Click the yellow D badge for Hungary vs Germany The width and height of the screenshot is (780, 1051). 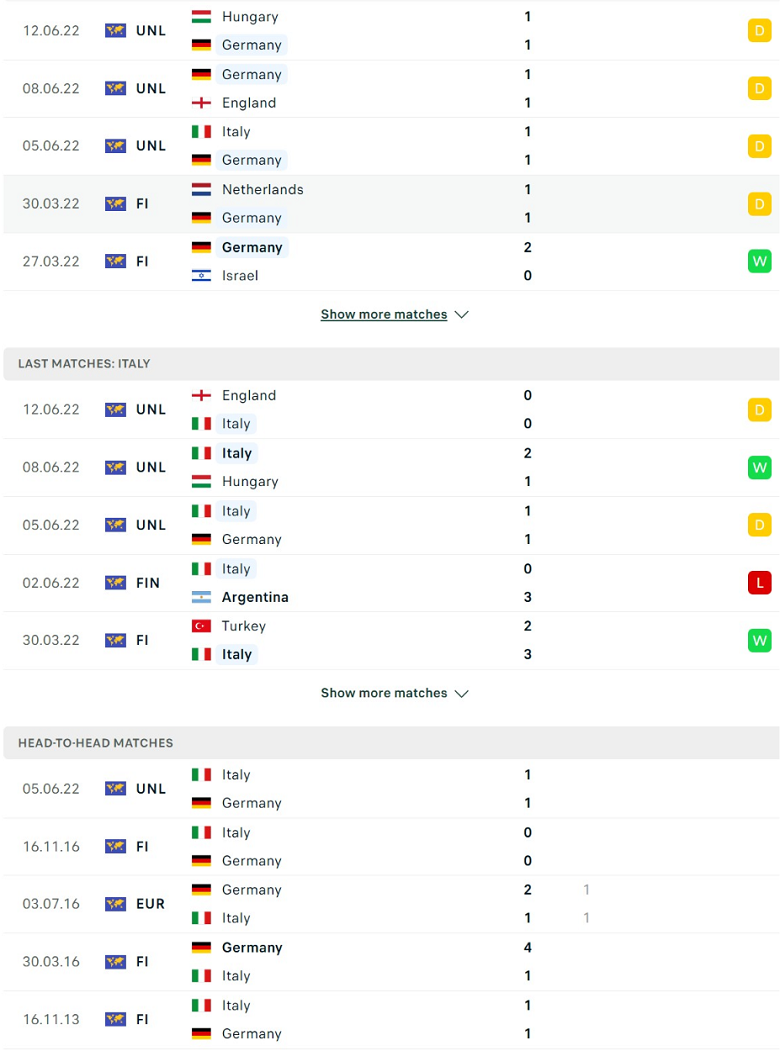point(759,31)
